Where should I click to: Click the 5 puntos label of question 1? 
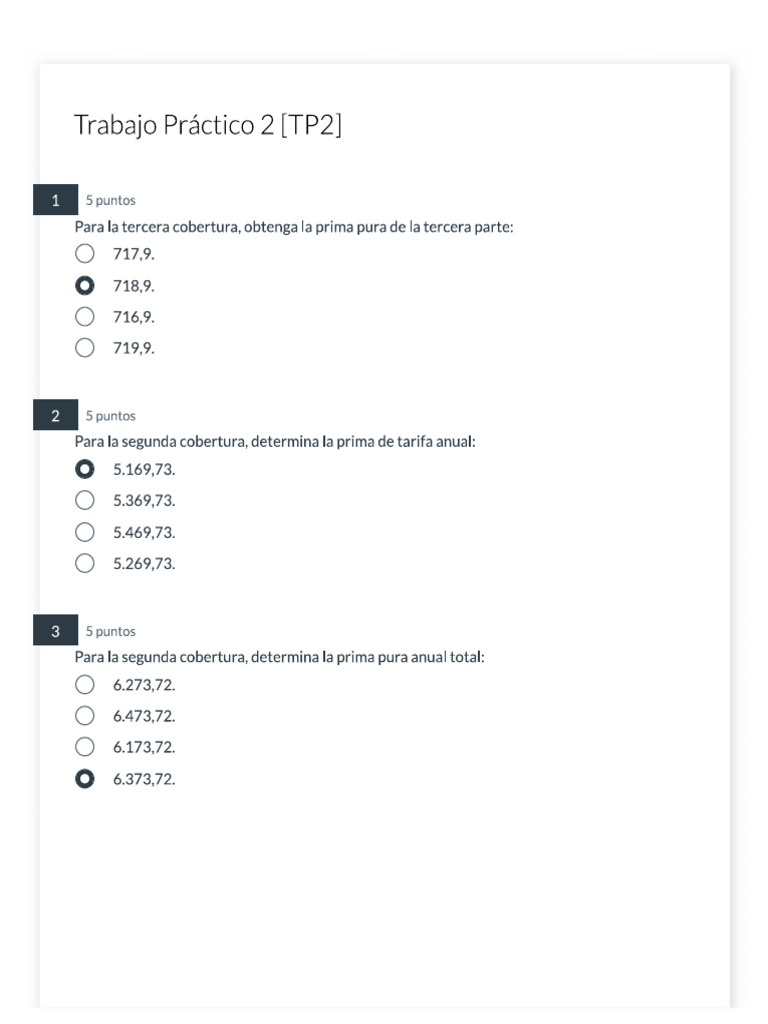[x=110, y=200]
